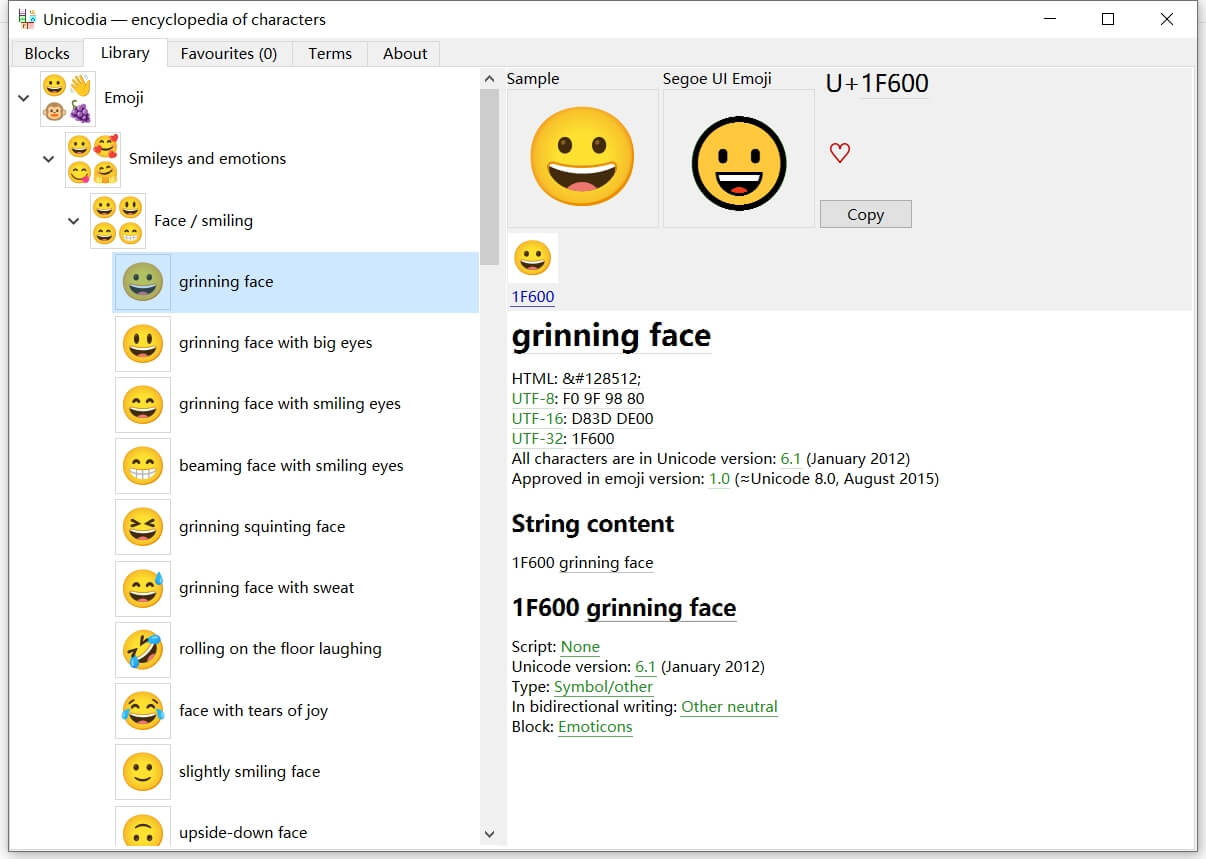Click the Face / smiling group icon
The image size is (1206, 859).
coord(118,221)
